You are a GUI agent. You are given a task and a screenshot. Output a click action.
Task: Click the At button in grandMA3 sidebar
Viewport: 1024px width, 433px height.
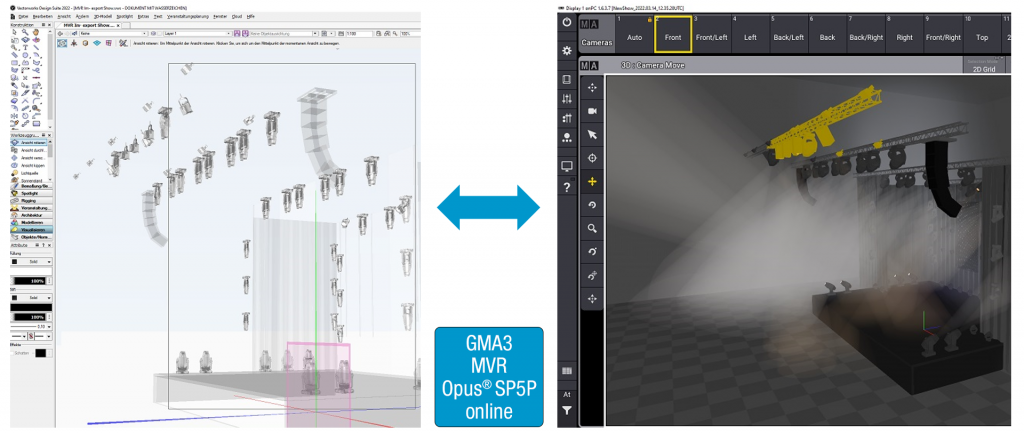566,394
